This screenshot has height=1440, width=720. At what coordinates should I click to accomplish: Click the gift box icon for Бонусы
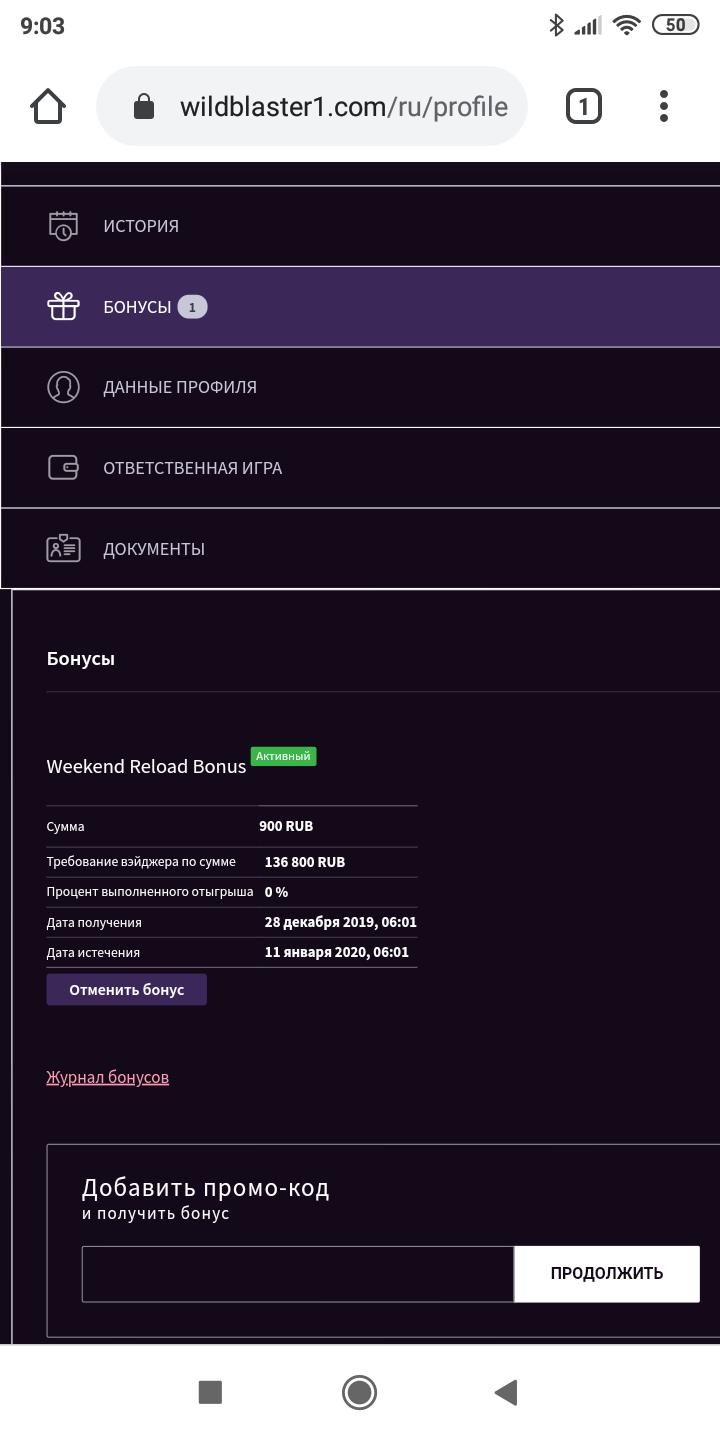pyautogui.click(x=63, y=307)
